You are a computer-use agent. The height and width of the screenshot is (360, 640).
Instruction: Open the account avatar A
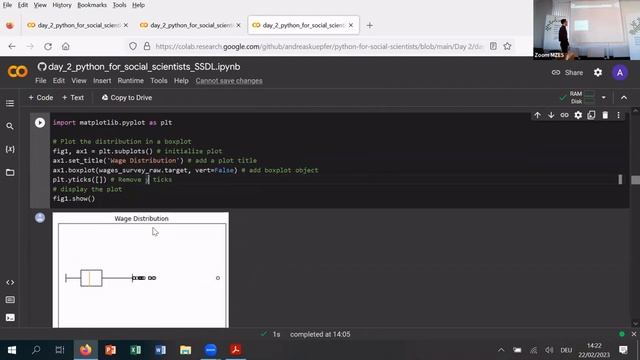[620, 73]
